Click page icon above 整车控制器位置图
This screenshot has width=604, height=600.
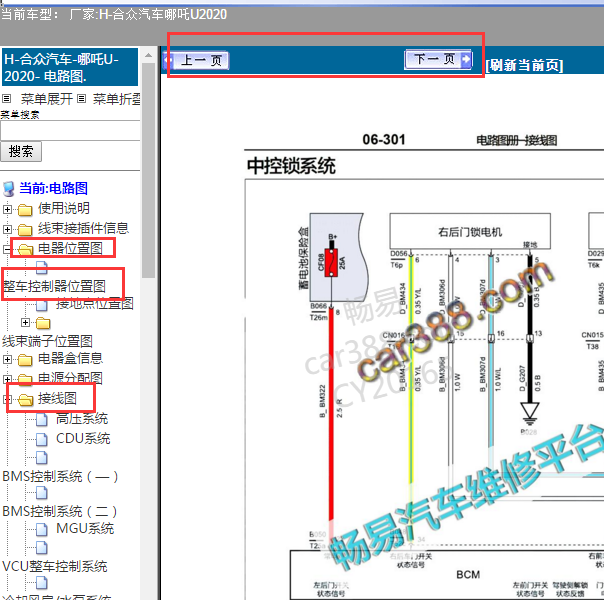click(42, 266)
